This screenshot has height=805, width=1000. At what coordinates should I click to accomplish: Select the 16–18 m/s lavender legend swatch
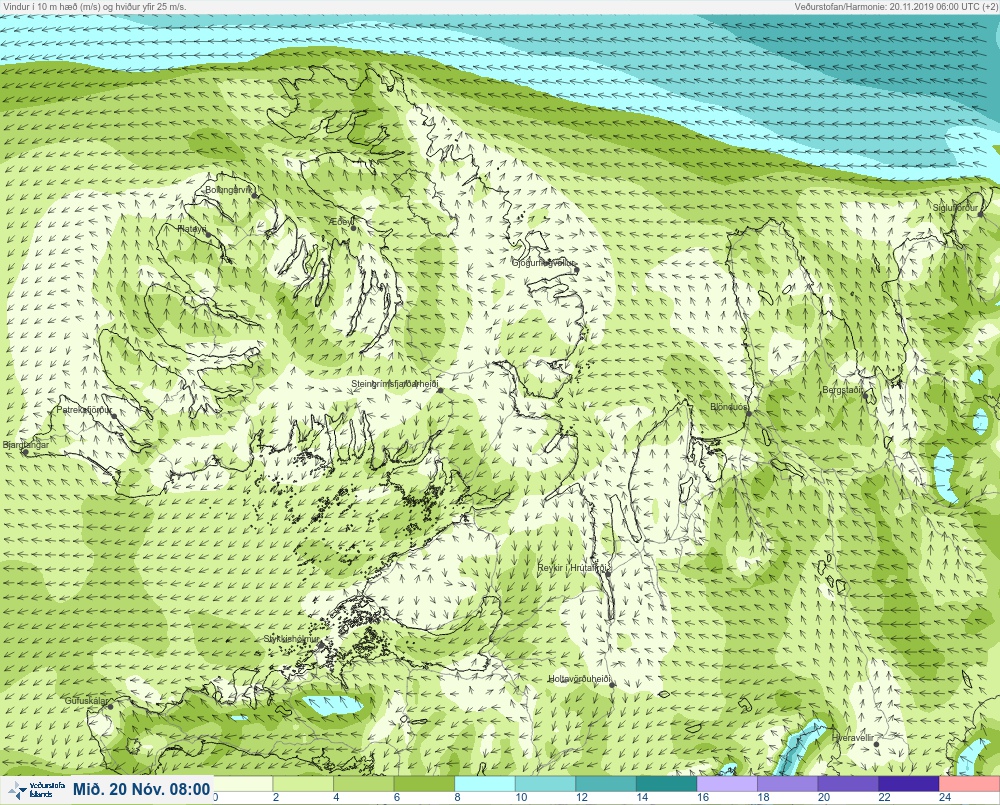pos(727,783)
